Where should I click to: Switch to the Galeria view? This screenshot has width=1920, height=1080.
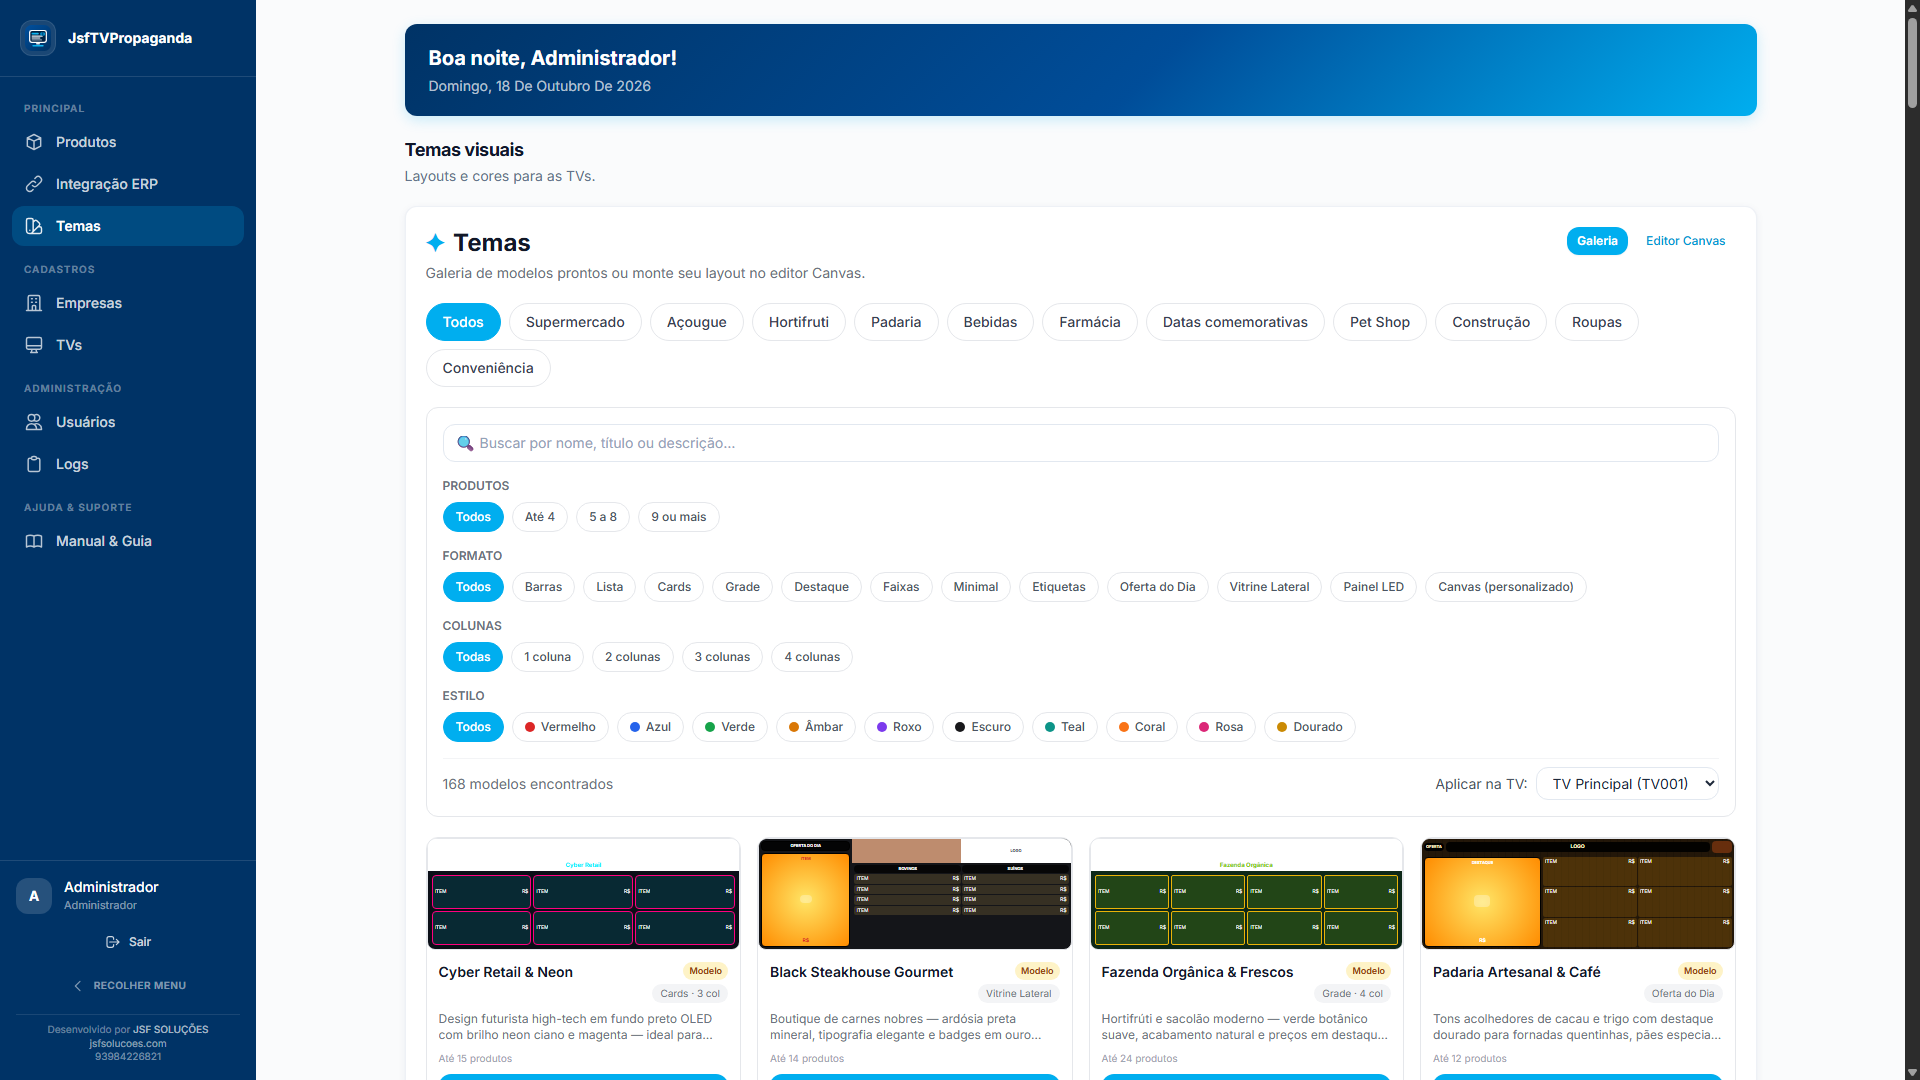coord(1597,241)
